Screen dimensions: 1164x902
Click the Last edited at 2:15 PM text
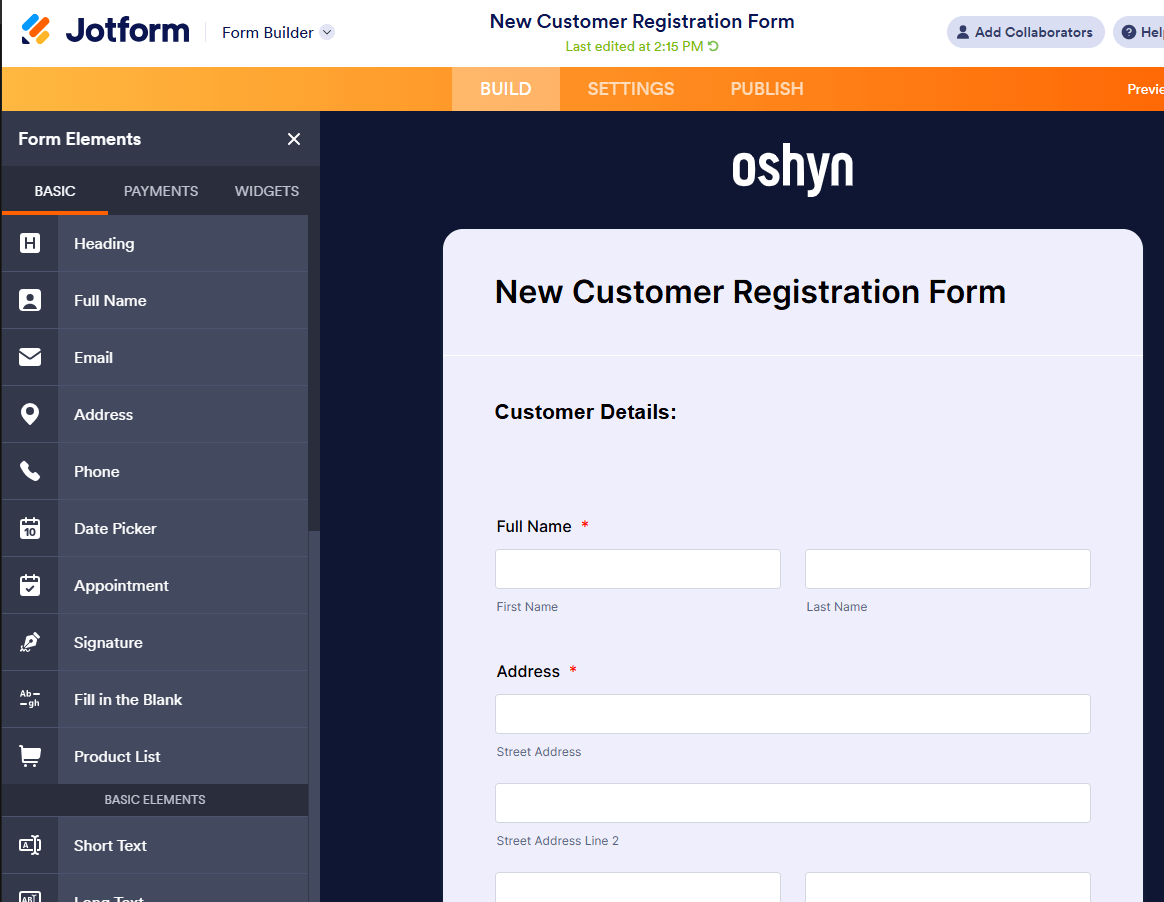(634, 46)
